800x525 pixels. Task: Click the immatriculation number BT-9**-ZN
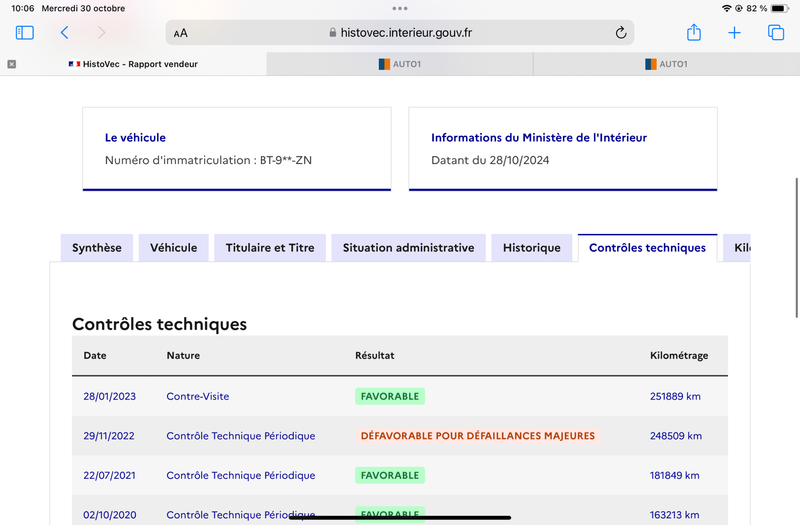pyautogui.click(x=286, y=160)
